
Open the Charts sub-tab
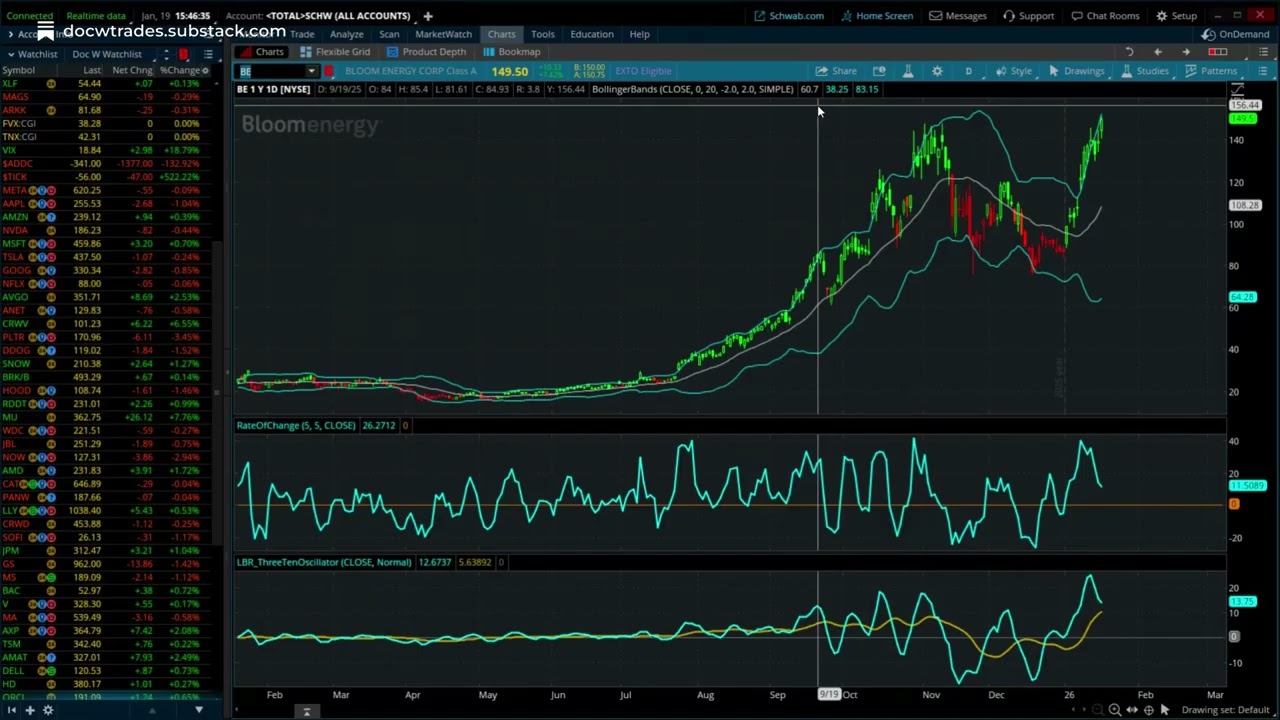pos(262,52)
